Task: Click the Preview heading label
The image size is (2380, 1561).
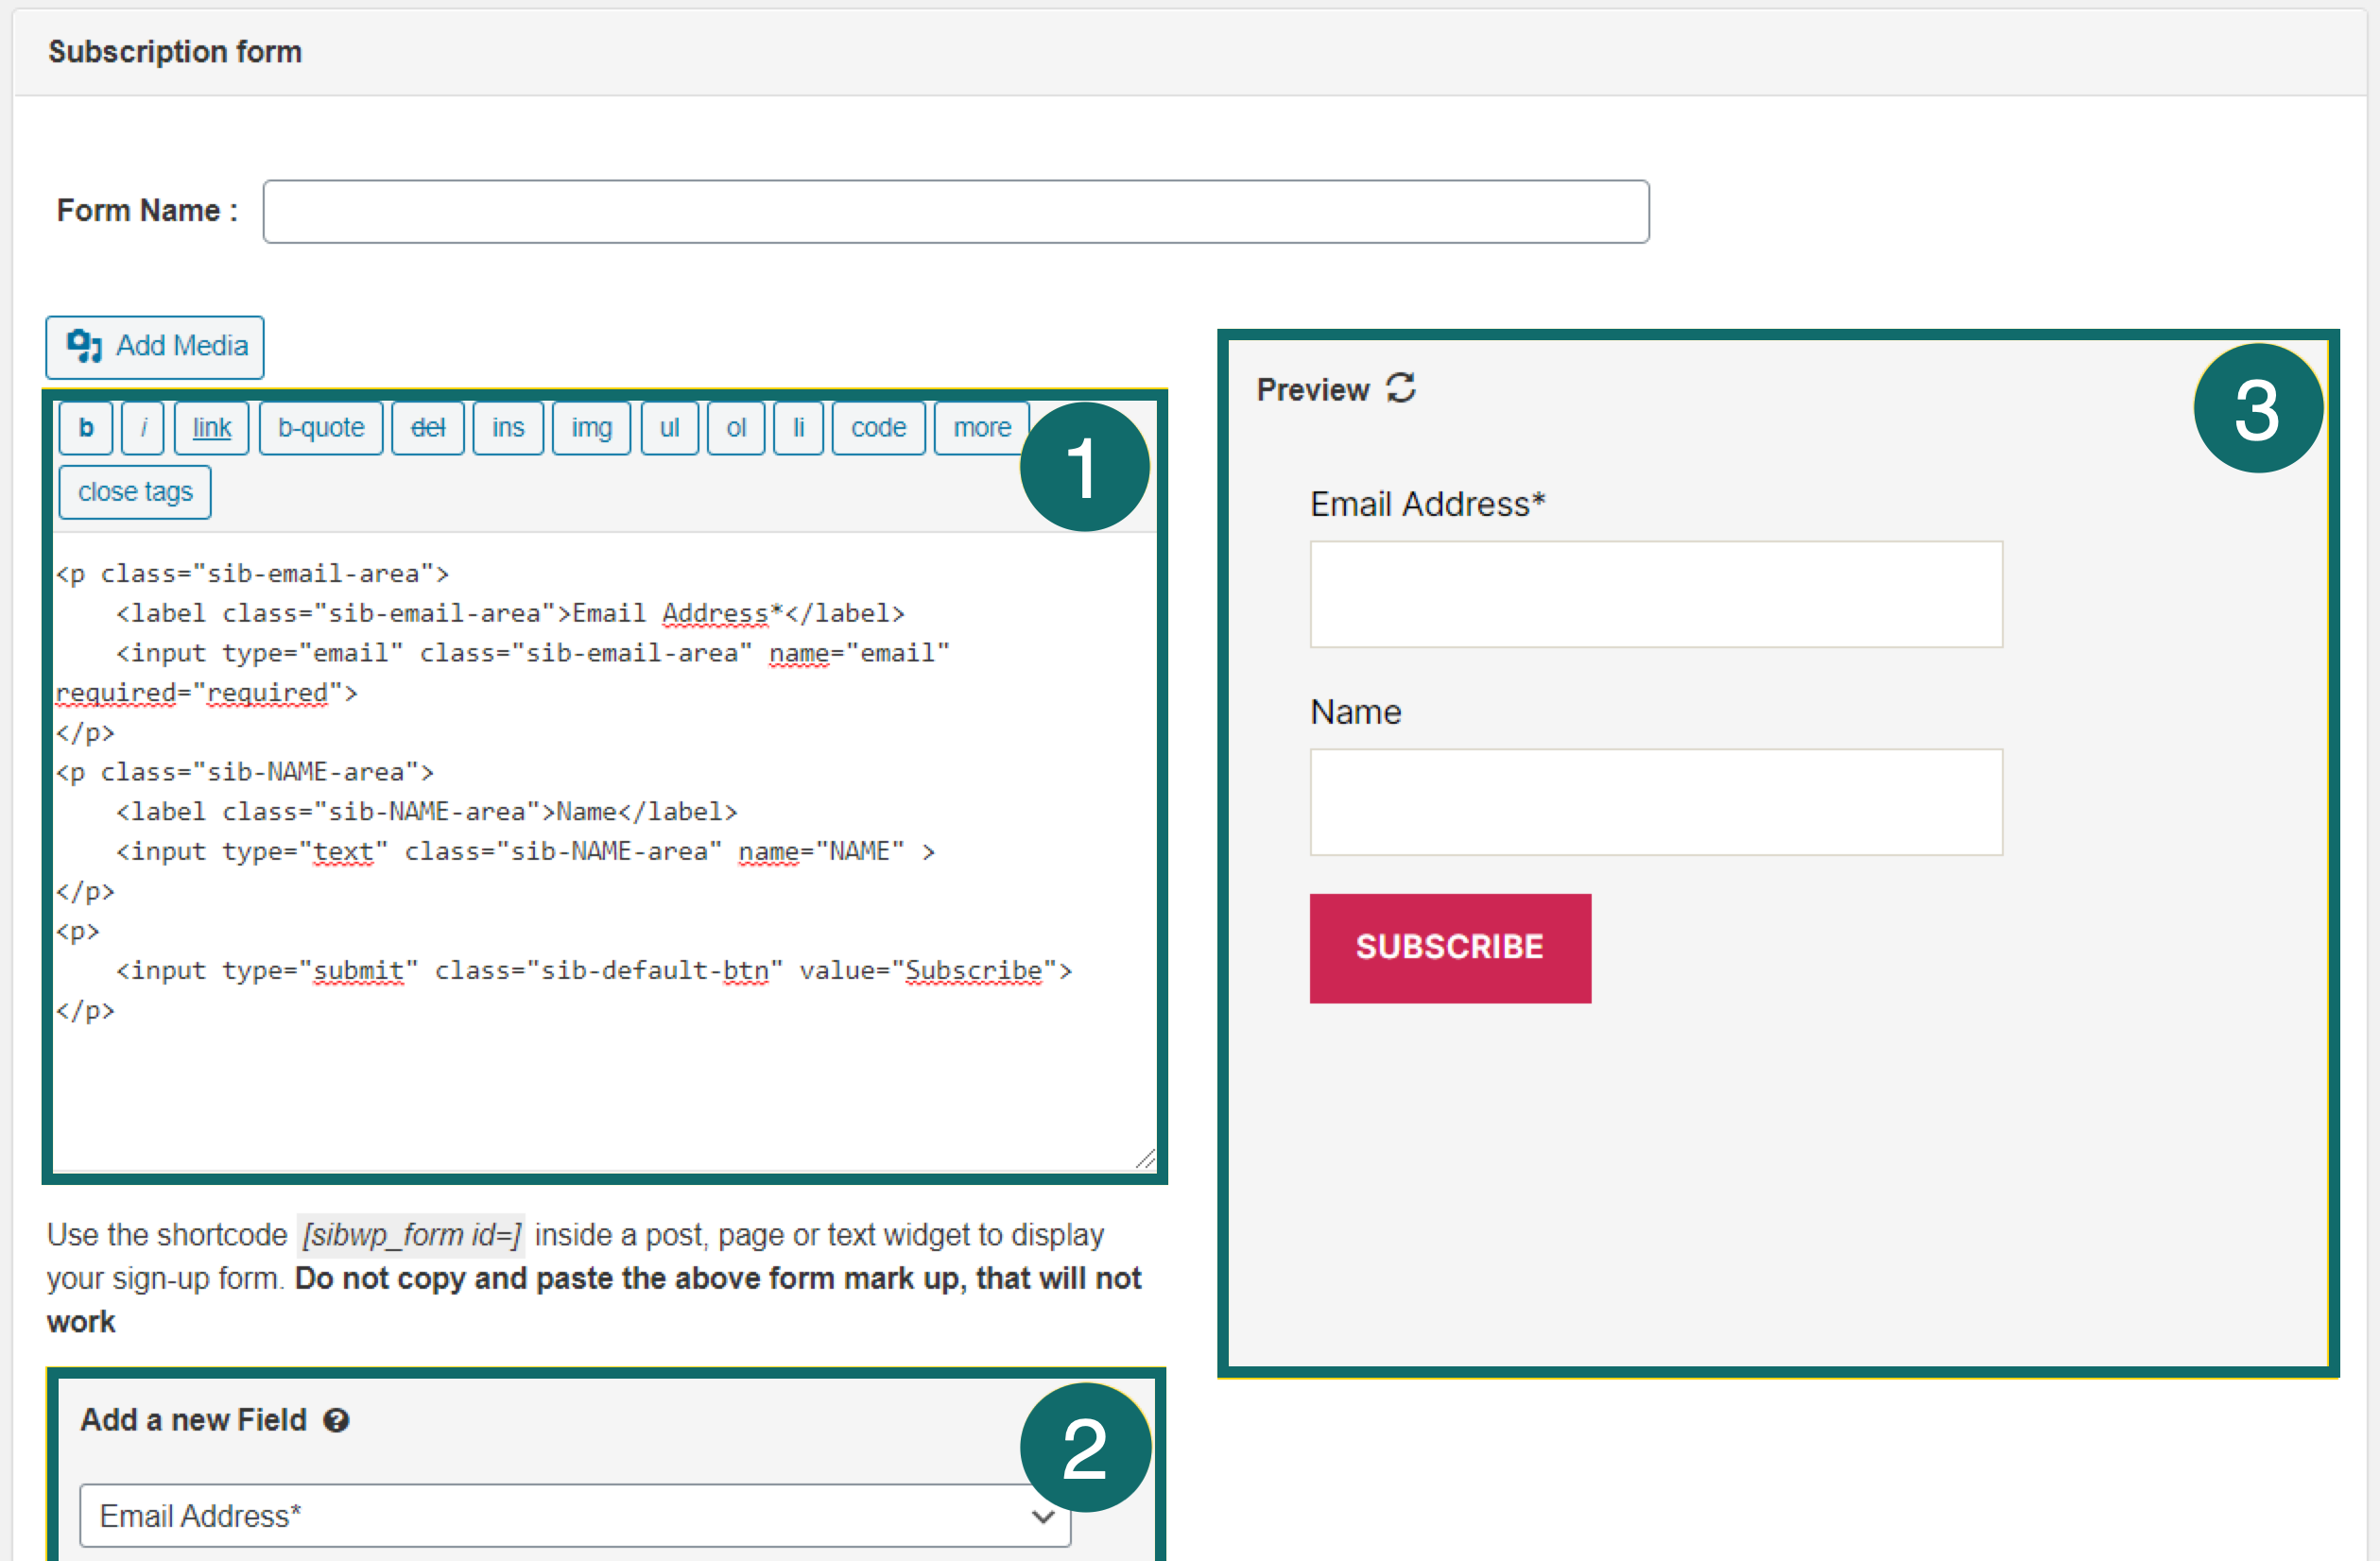Action: point(1312,389)
